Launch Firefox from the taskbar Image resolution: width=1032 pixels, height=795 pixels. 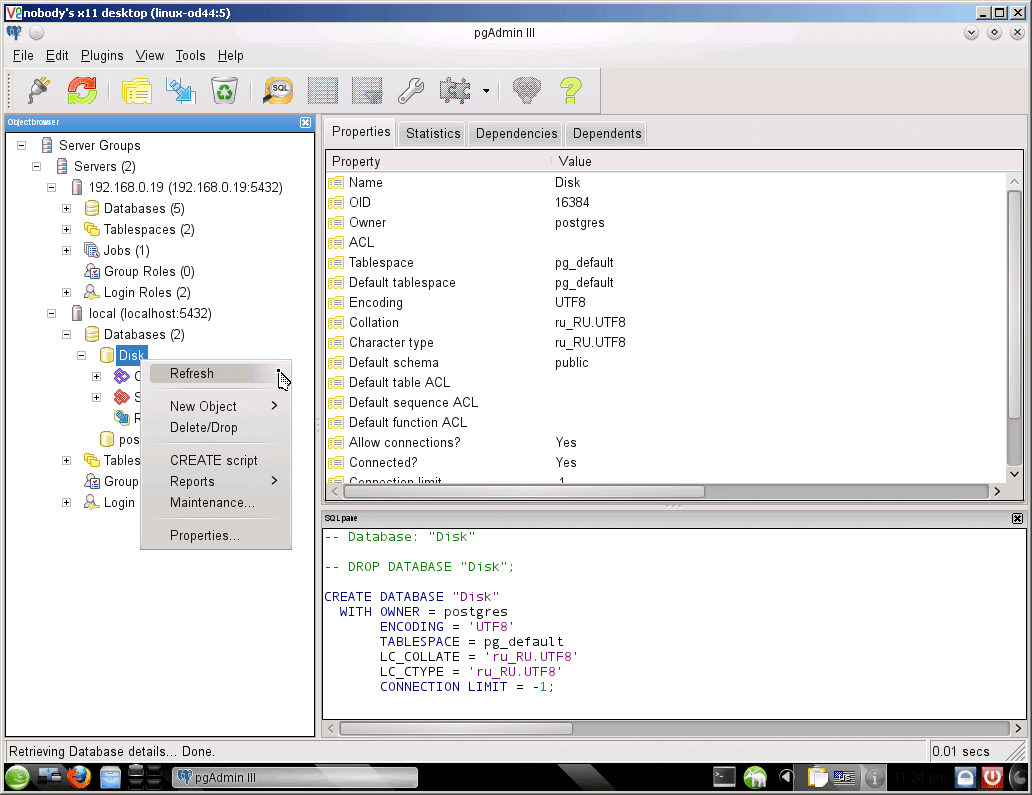[80, 777]
